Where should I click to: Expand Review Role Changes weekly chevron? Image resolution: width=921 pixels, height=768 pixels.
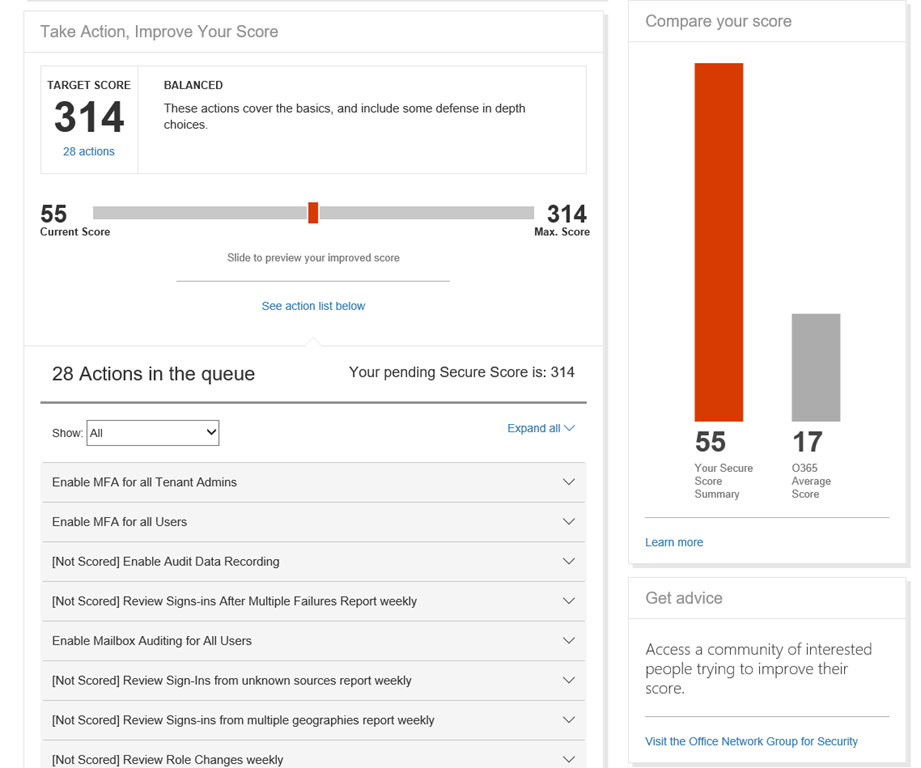click(x=568, y=759)
